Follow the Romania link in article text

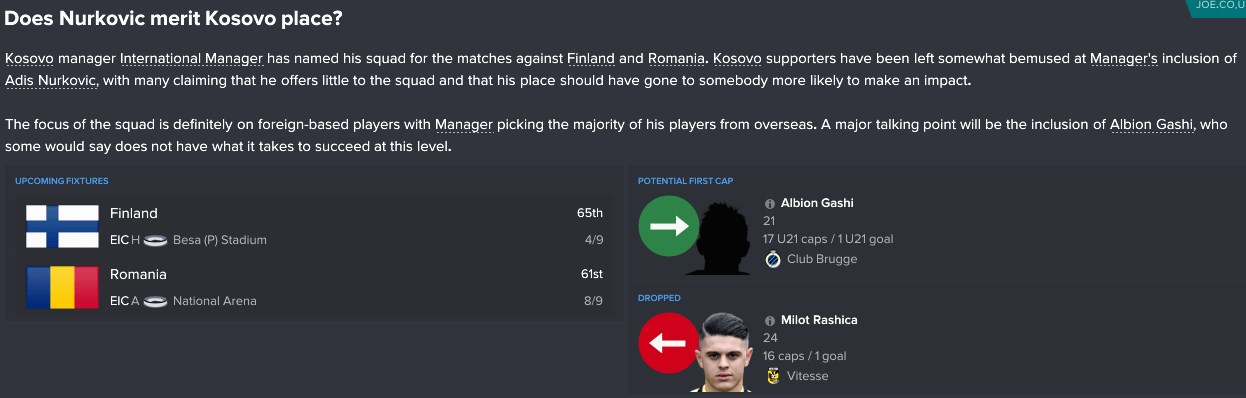point(674,58)
